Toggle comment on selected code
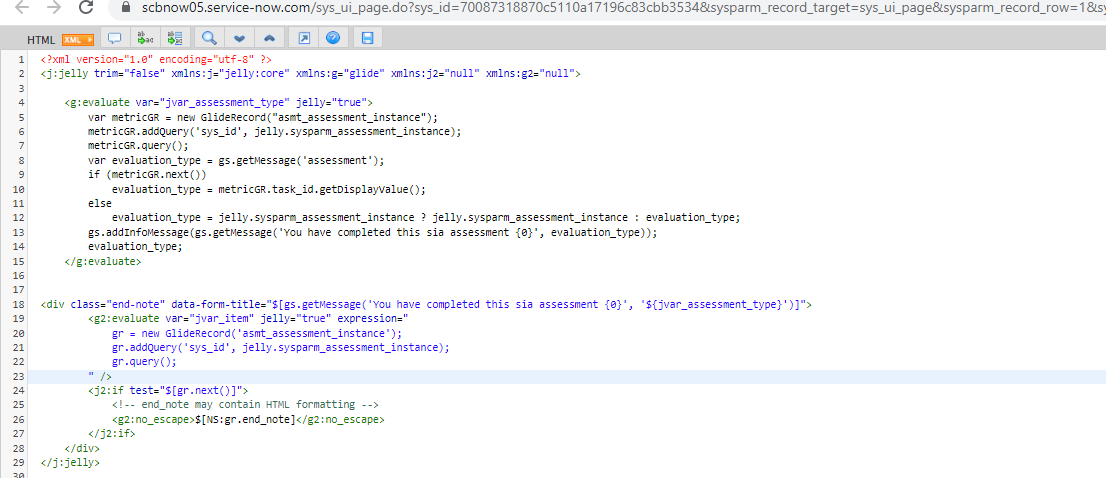 tap(115, 38)
